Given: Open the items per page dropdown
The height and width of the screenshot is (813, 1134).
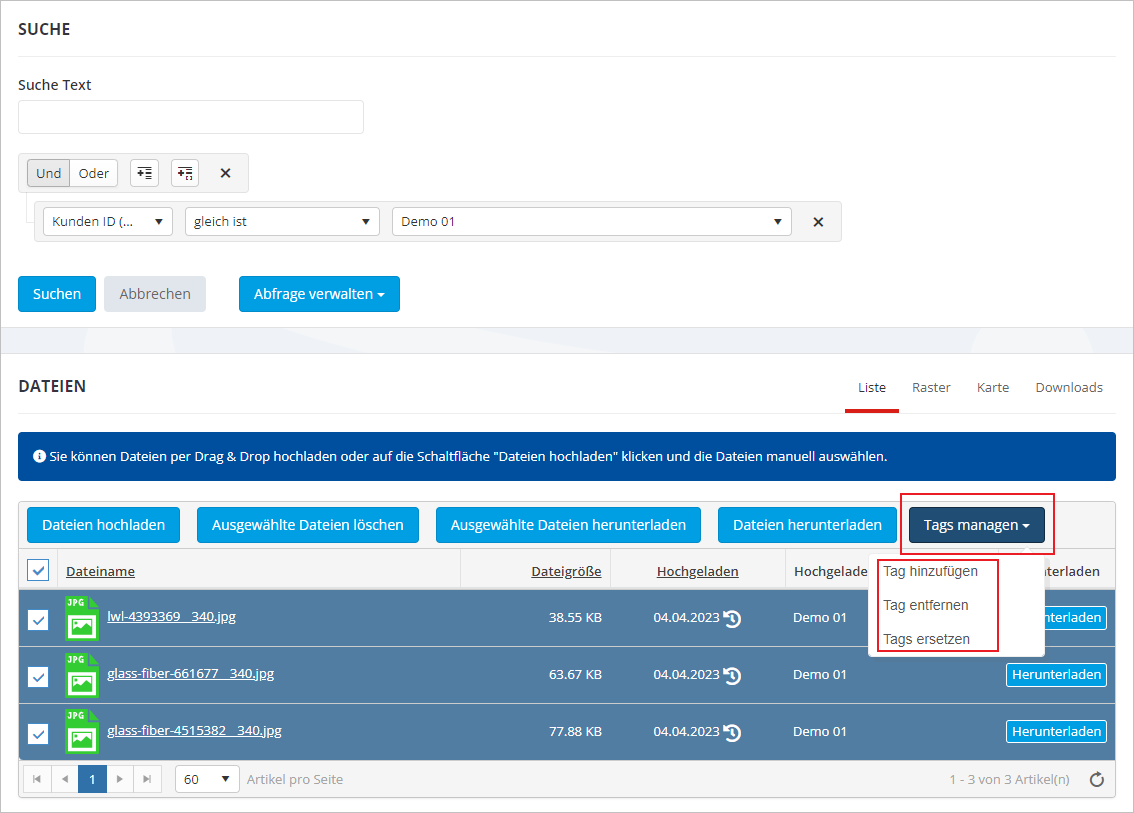Looking at the screenshot, I should pyautogui.click(x=207, y=779).
